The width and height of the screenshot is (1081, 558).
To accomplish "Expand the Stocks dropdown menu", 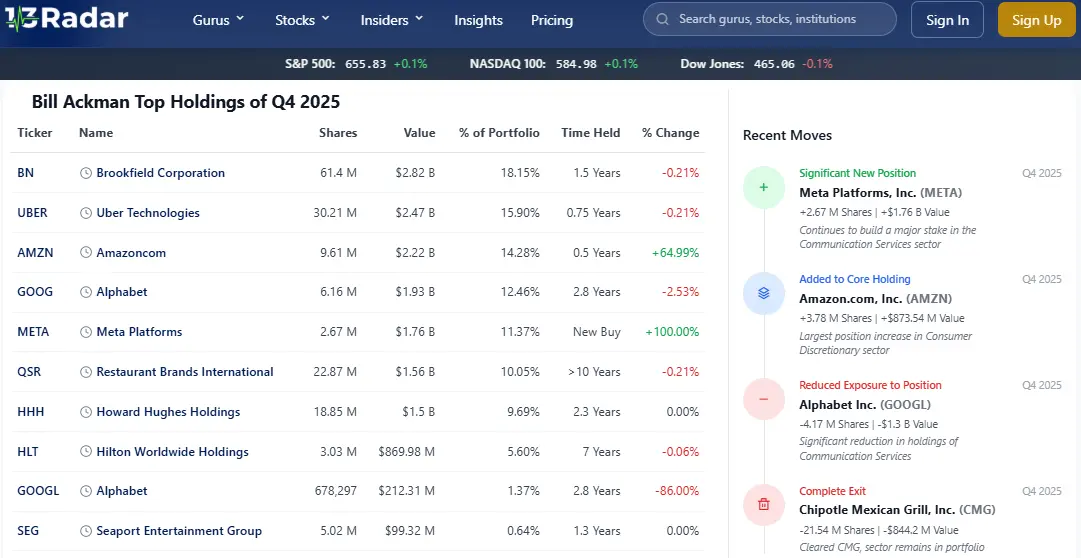I will coord(301,20).
